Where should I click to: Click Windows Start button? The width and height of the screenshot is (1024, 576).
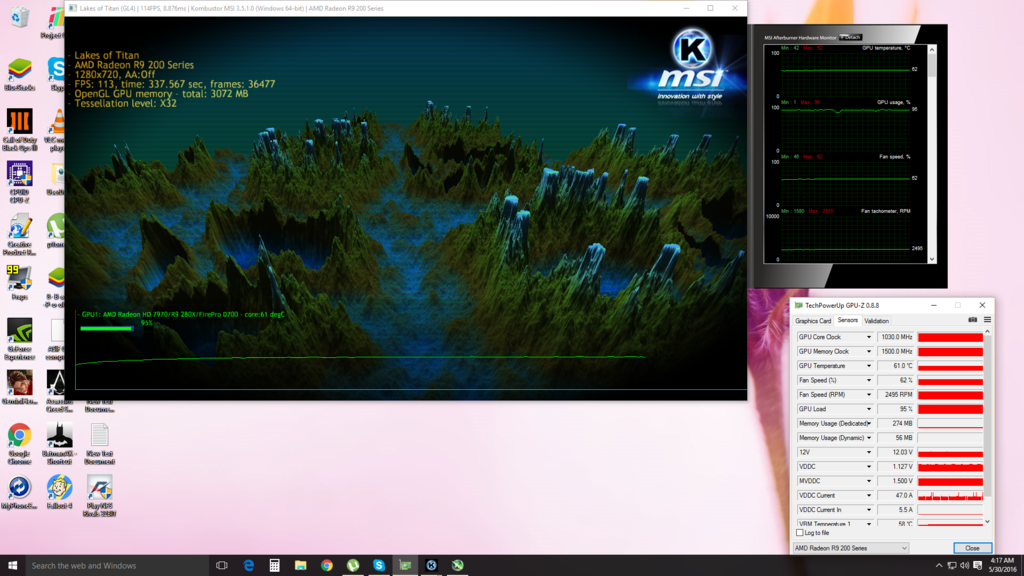click(x=12, y=566)
